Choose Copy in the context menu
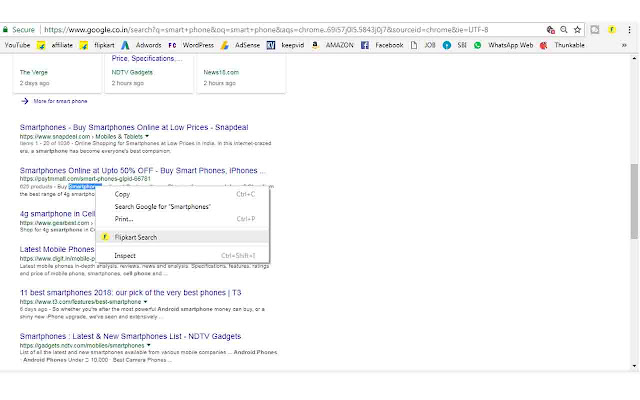The height and width of the screenshot is (400, 640). tap(182, 194)
